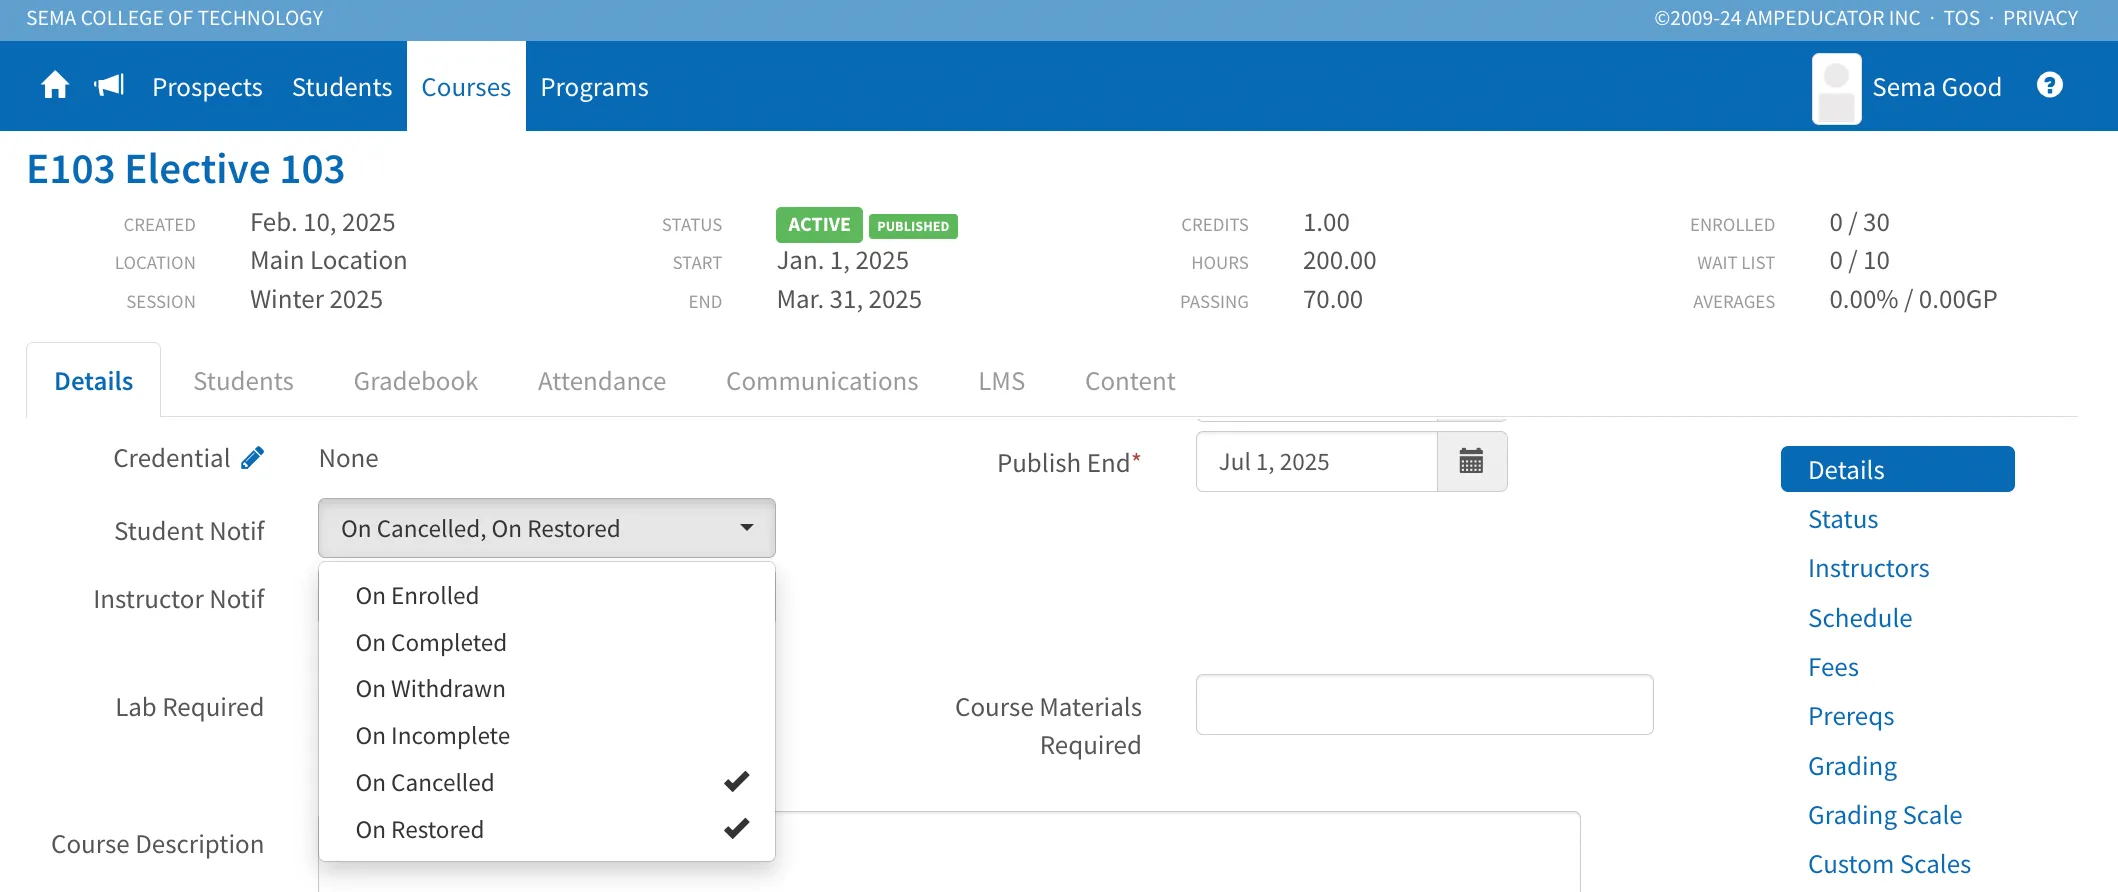Open the Courses navigation tab
This screenshot has height=892, width=2118.
click(466, 87)
